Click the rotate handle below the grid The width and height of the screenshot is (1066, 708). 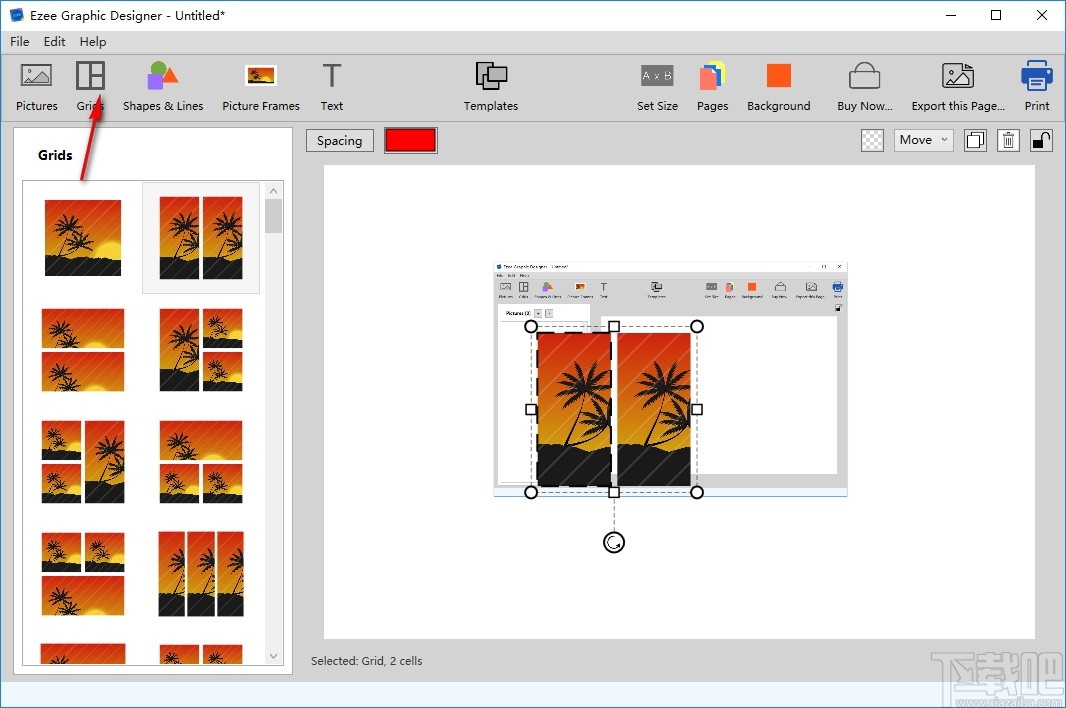click(614, 542)
